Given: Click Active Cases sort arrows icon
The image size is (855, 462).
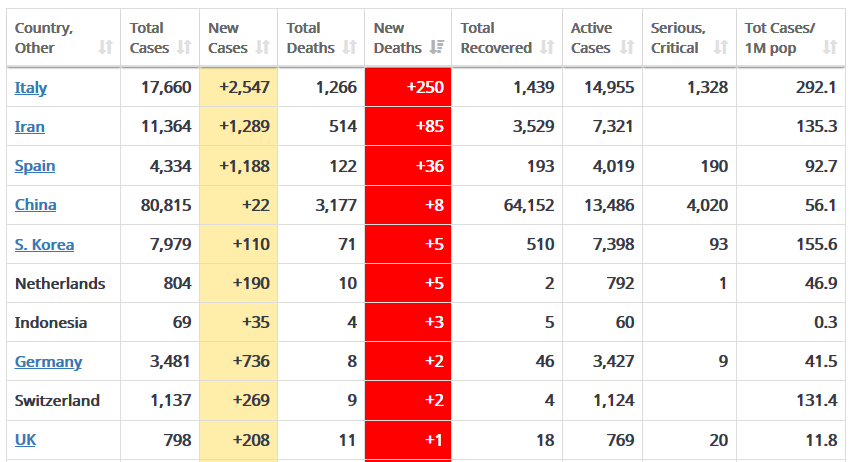Looking at the screenshot, I should (627, 47).
